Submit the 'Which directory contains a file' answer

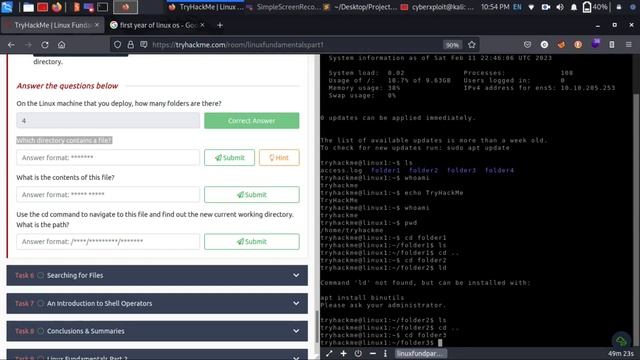pos(229,158)
